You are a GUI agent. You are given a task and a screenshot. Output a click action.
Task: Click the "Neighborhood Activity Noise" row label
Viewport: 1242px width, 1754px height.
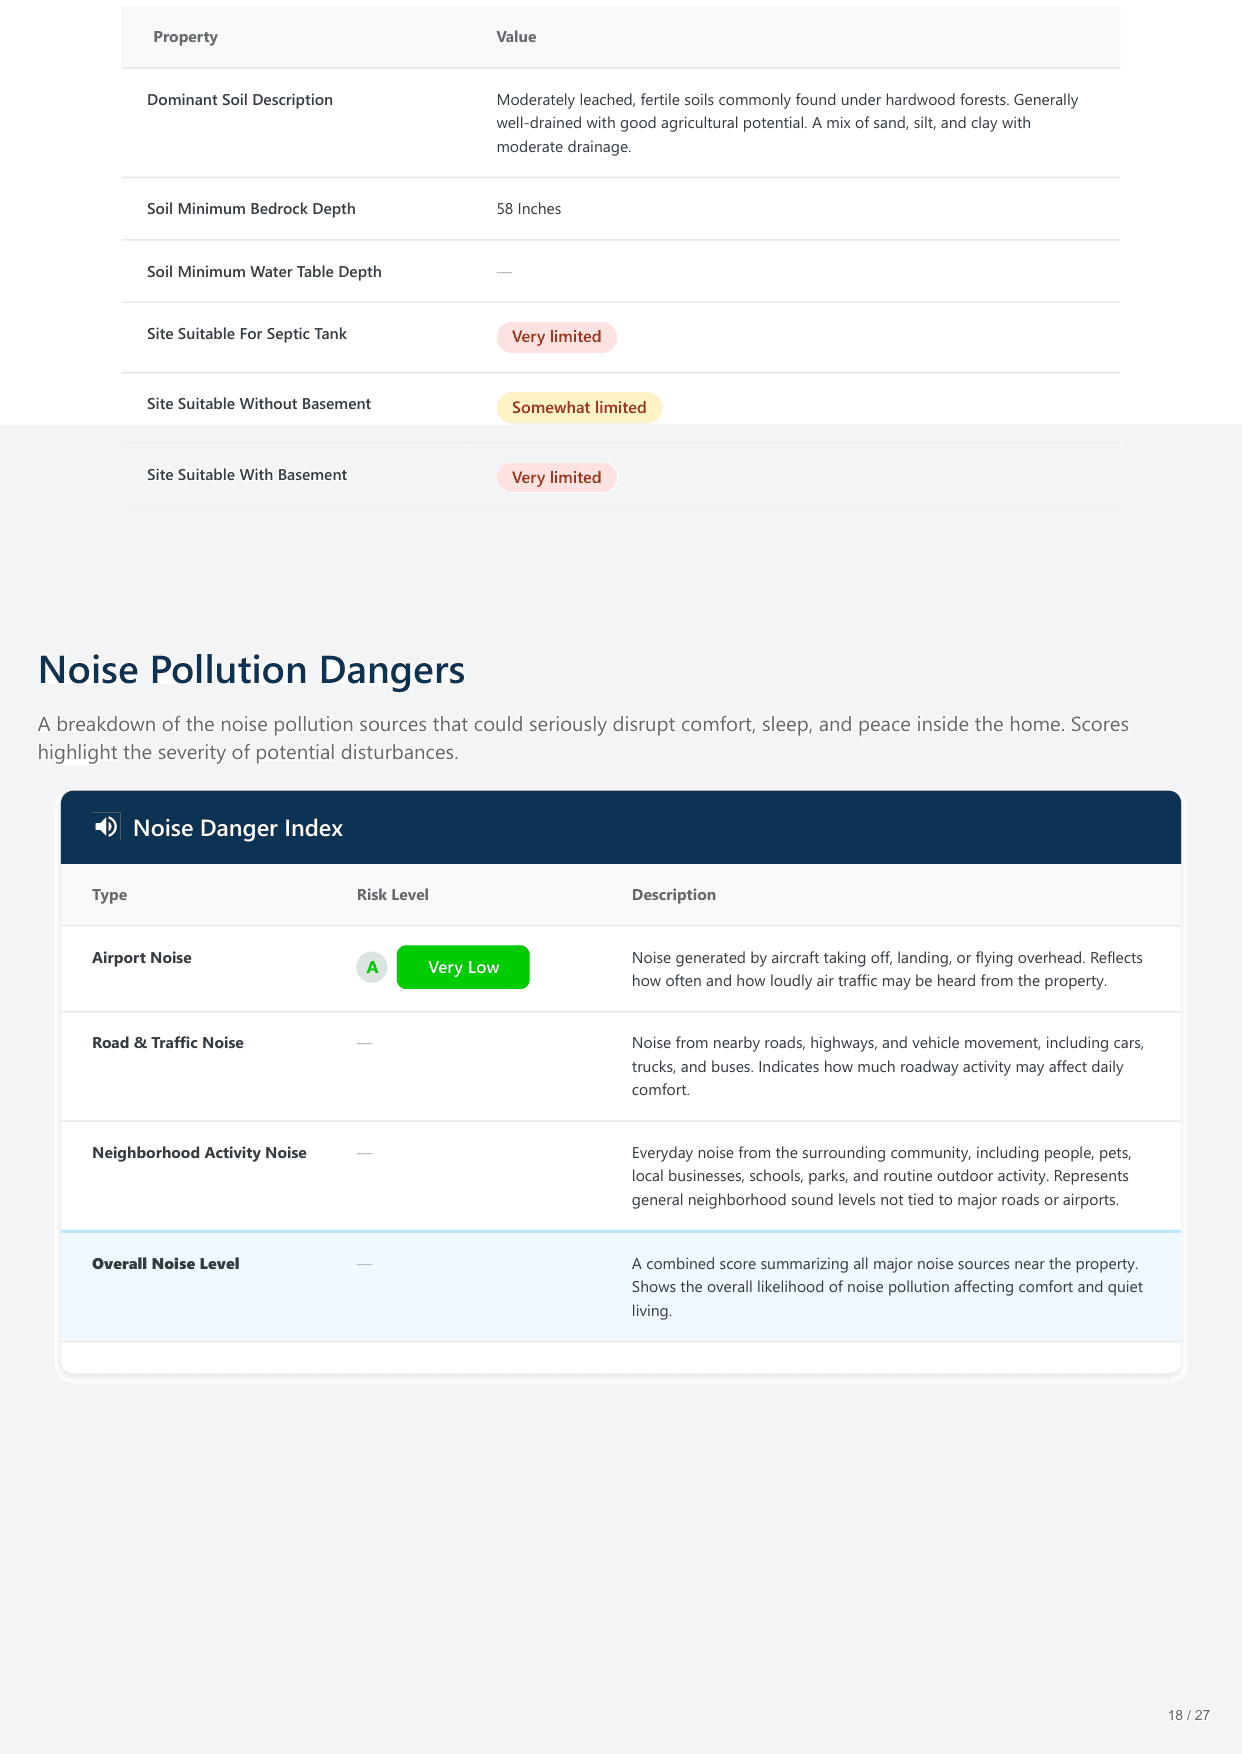point(199,1153)
